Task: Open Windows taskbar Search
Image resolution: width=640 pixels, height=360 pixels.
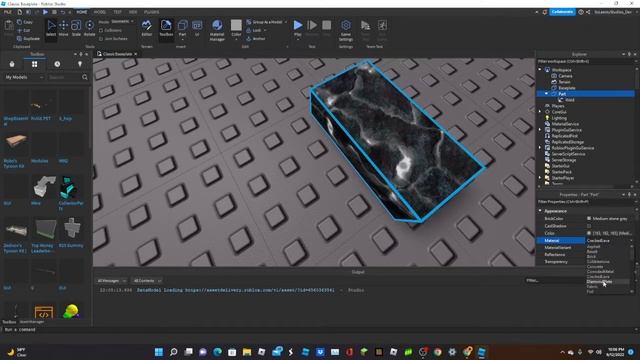Action: (x=173, y=352)
